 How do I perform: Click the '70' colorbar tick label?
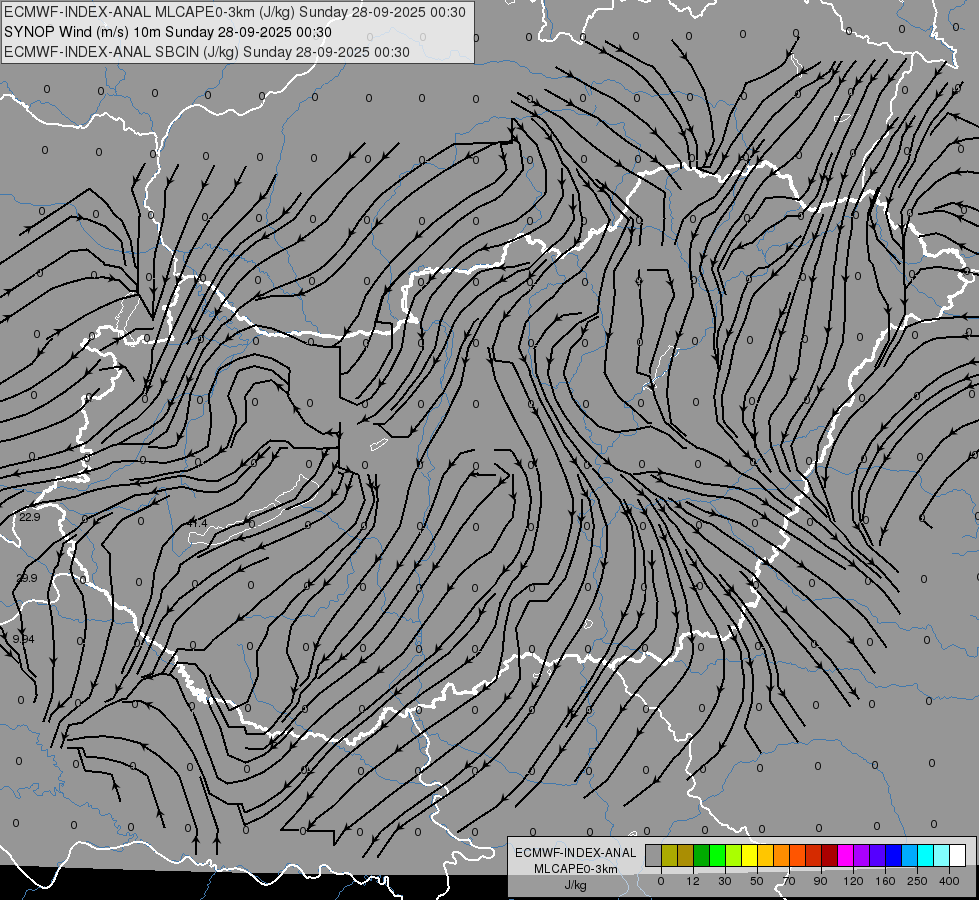(x=789, y=881)
